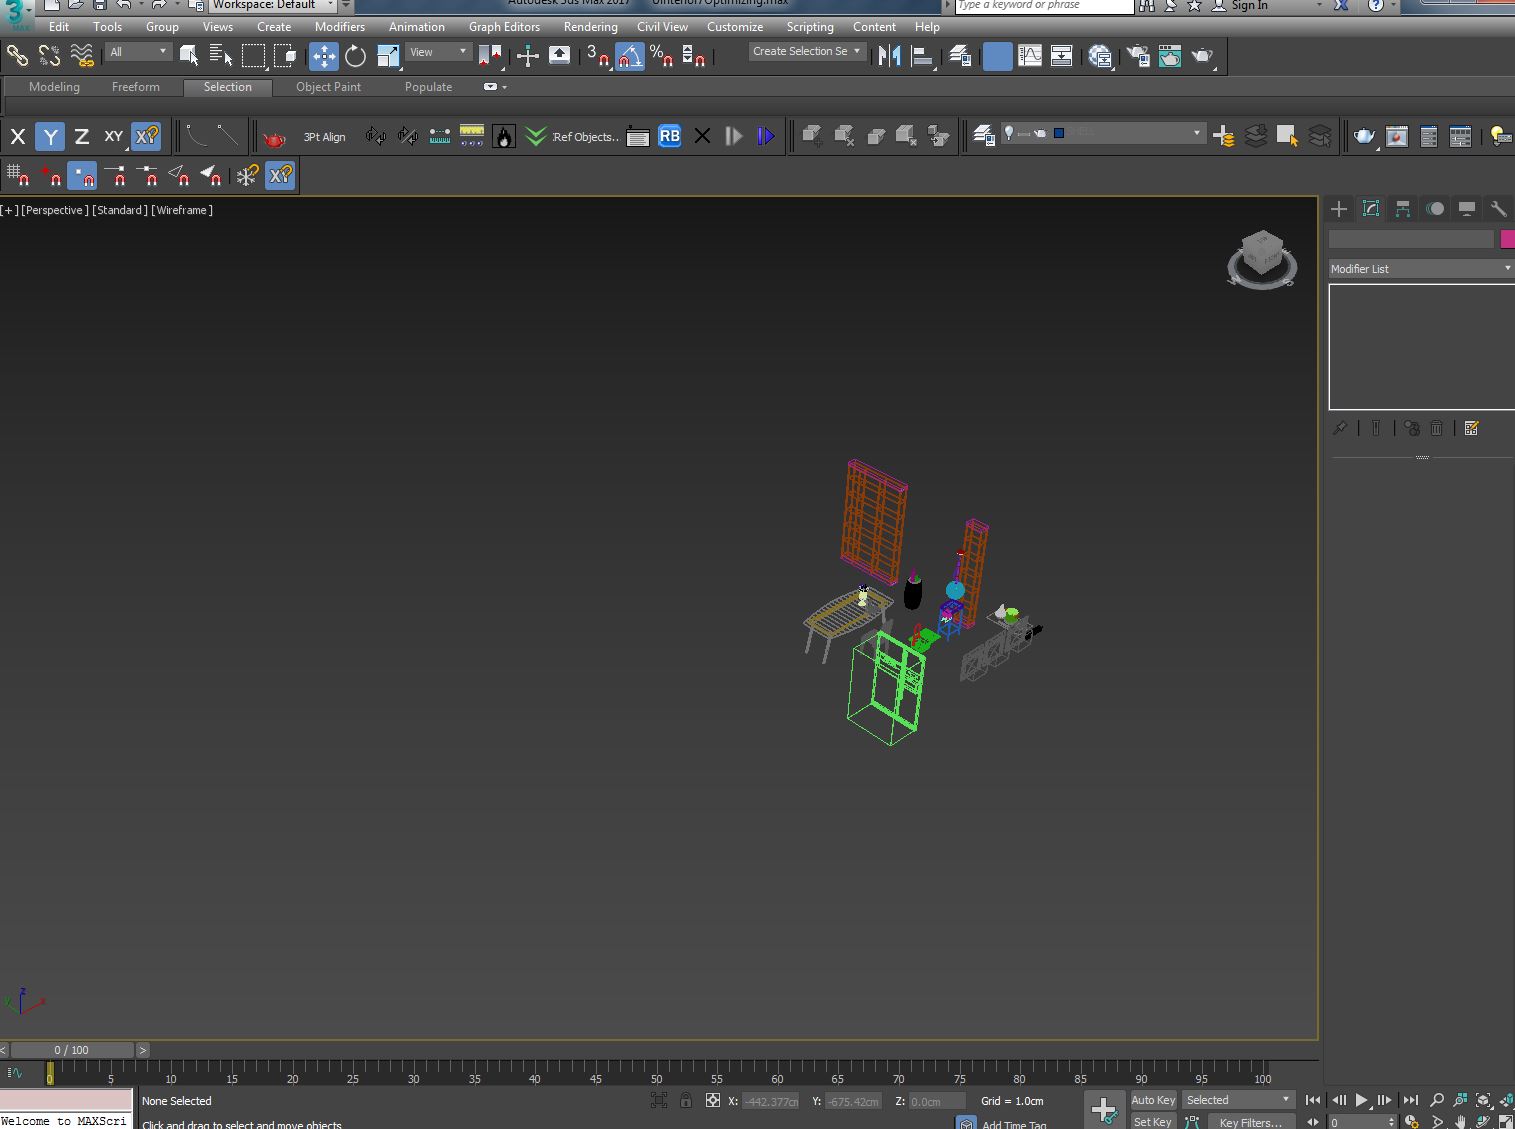
Task: Open the Utilities wrench panel tab
Action: (1498, 208)
